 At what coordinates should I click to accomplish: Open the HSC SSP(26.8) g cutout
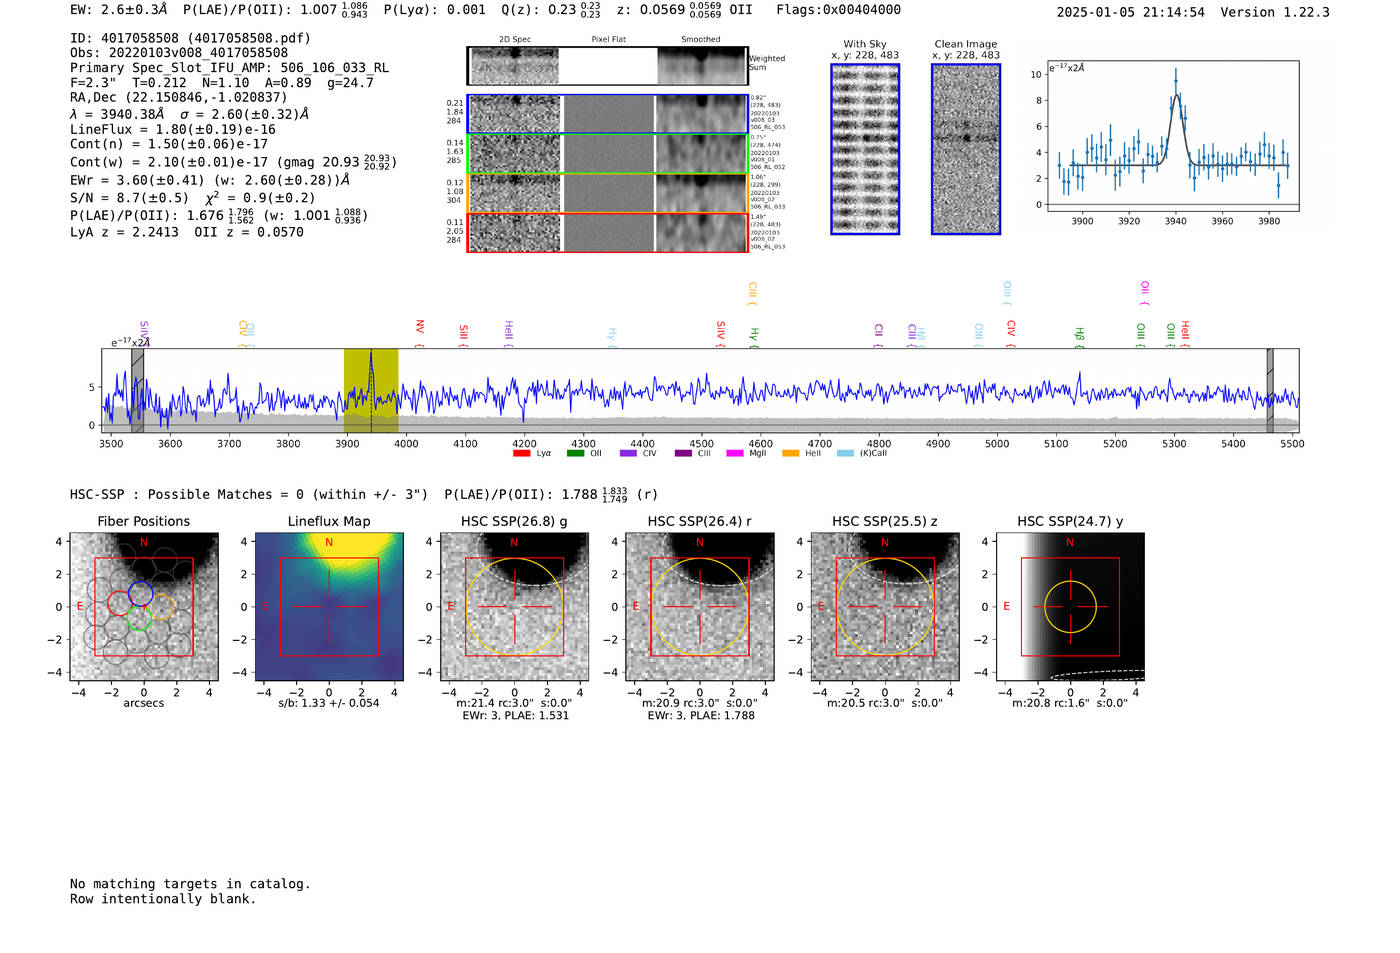(514, 606)
